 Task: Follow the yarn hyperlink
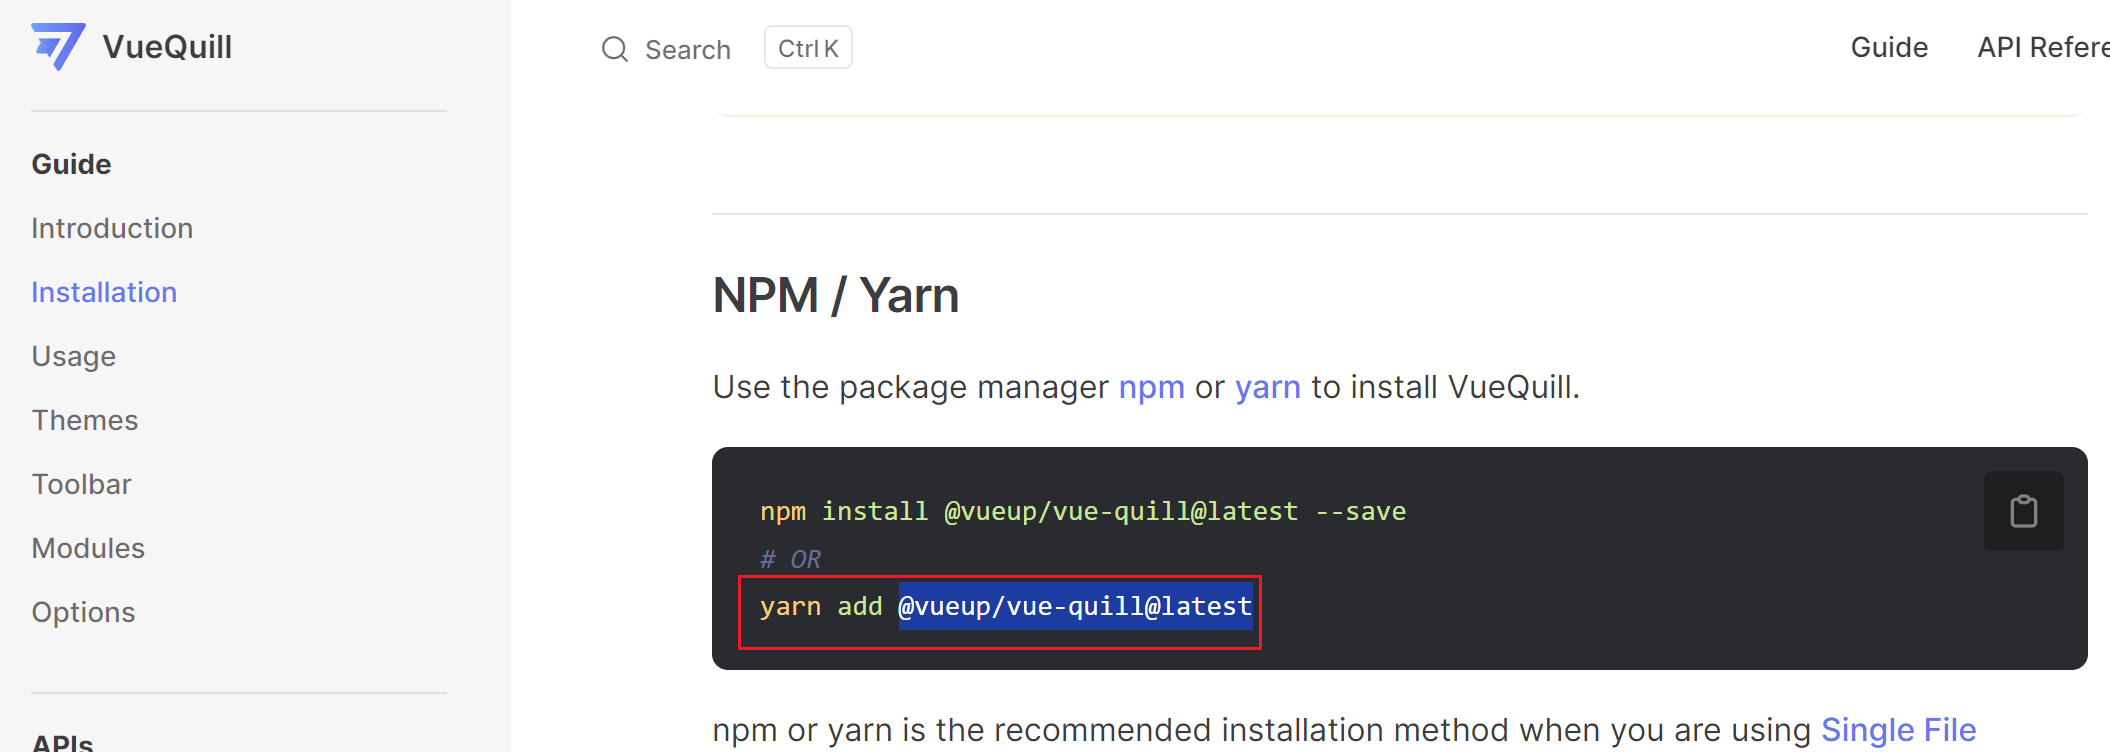tap(1267, 387)
